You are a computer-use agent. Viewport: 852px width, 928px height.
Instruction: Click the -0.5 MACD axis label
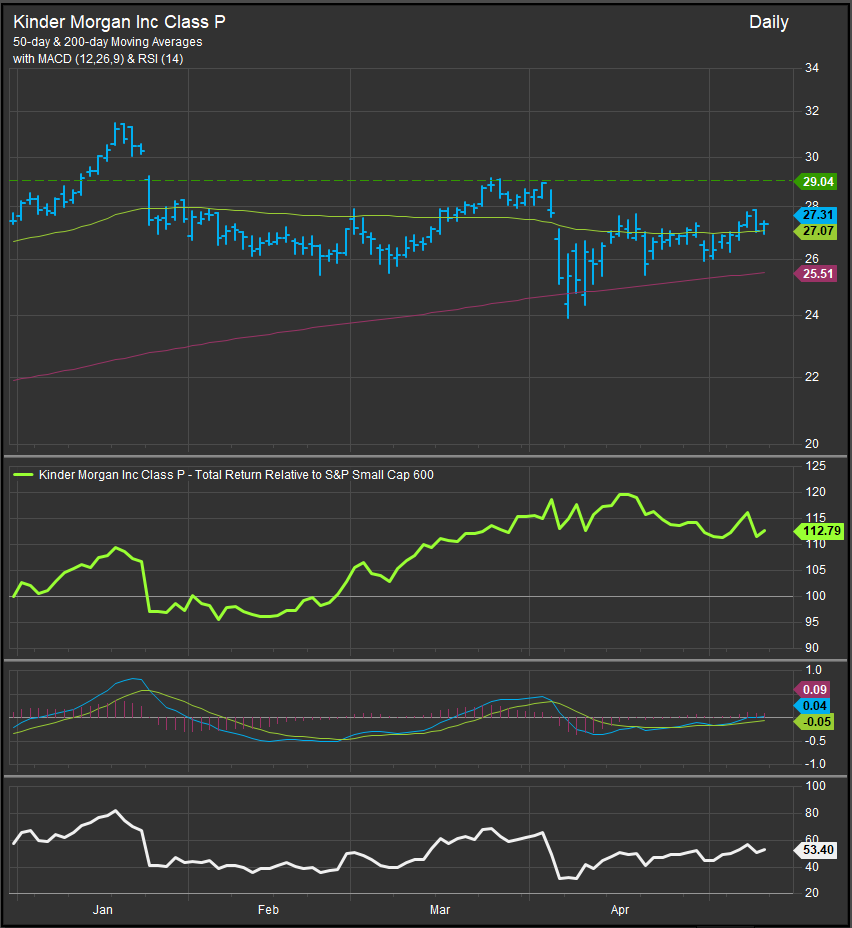[x=815, y=741]
